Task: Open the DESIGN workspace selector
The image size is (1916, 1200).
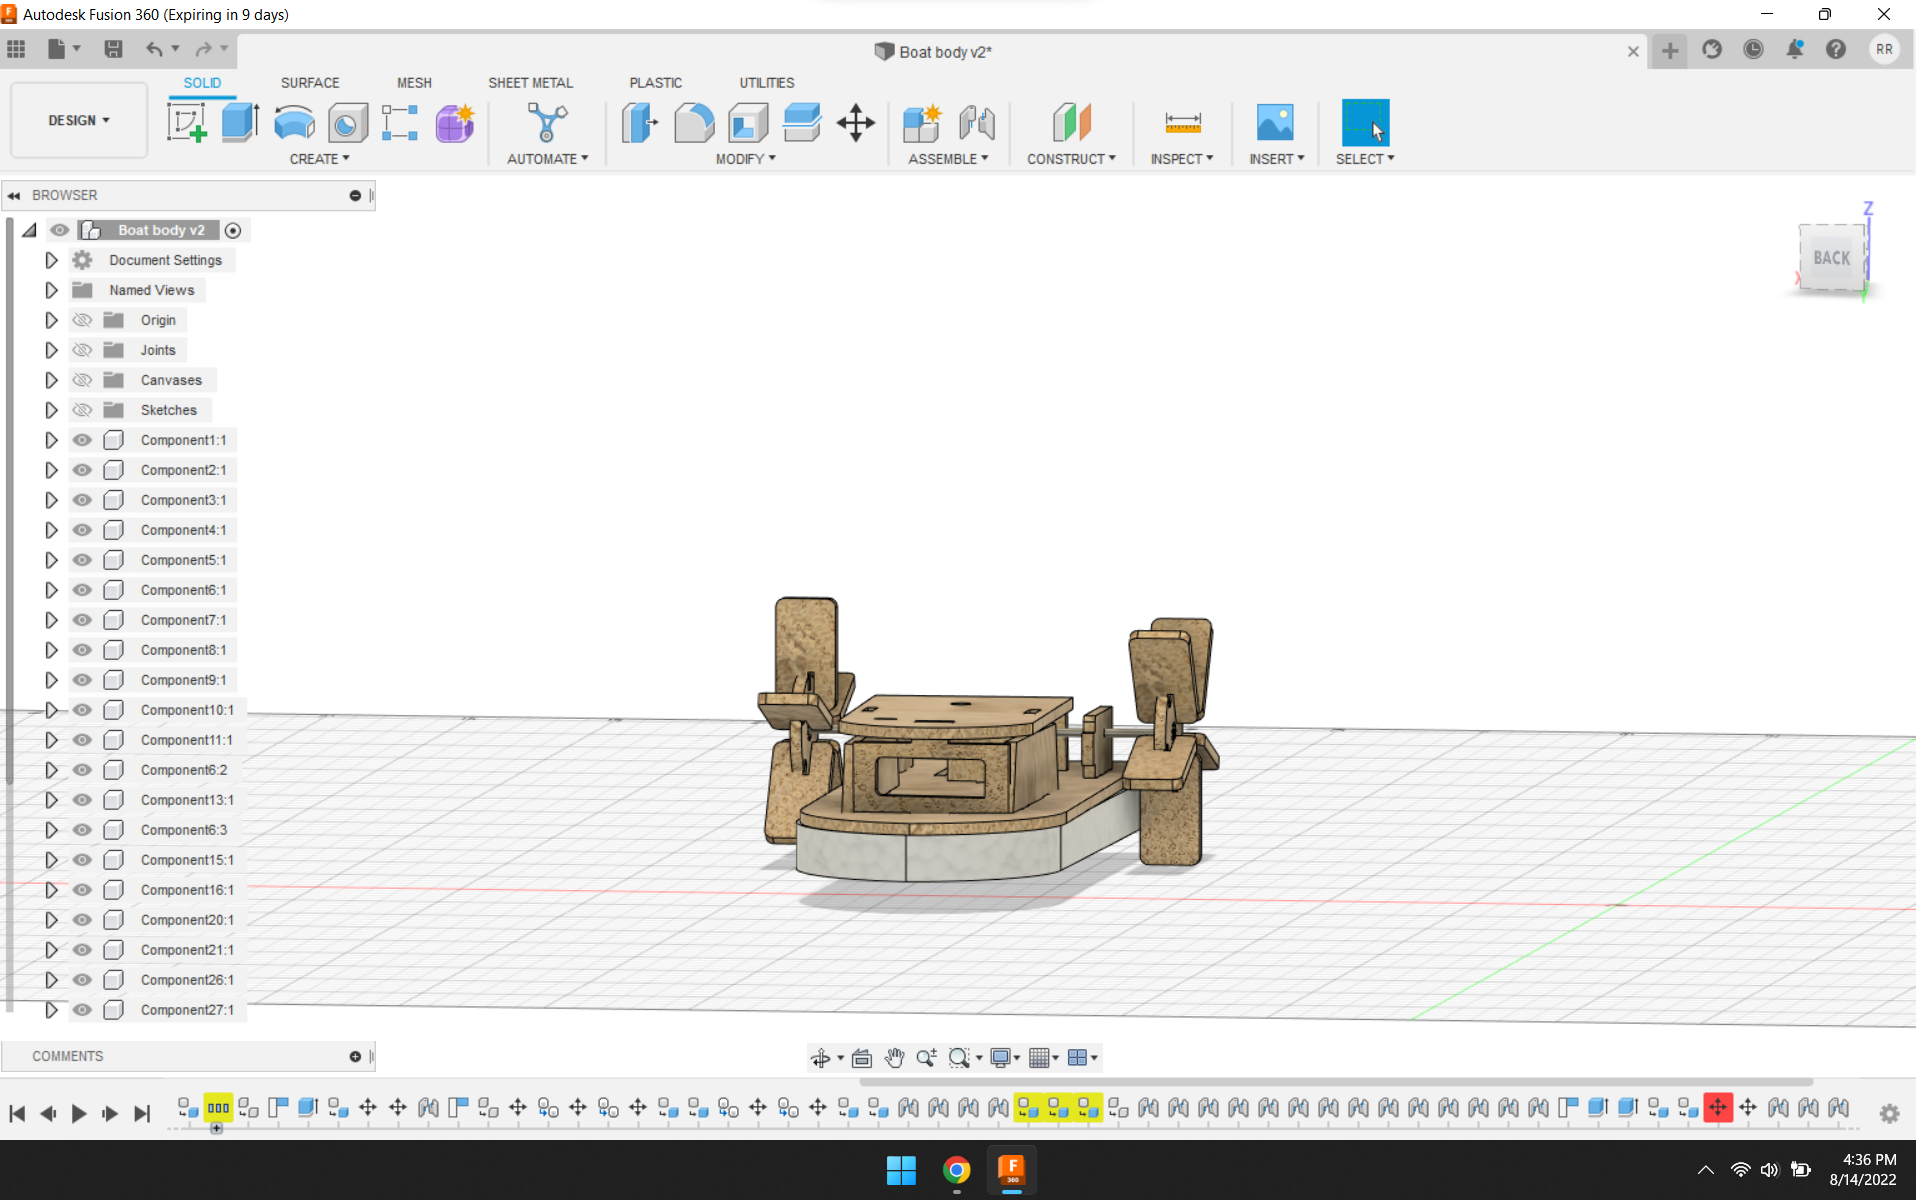Action: pyautogui.click(x=78, y=120)
